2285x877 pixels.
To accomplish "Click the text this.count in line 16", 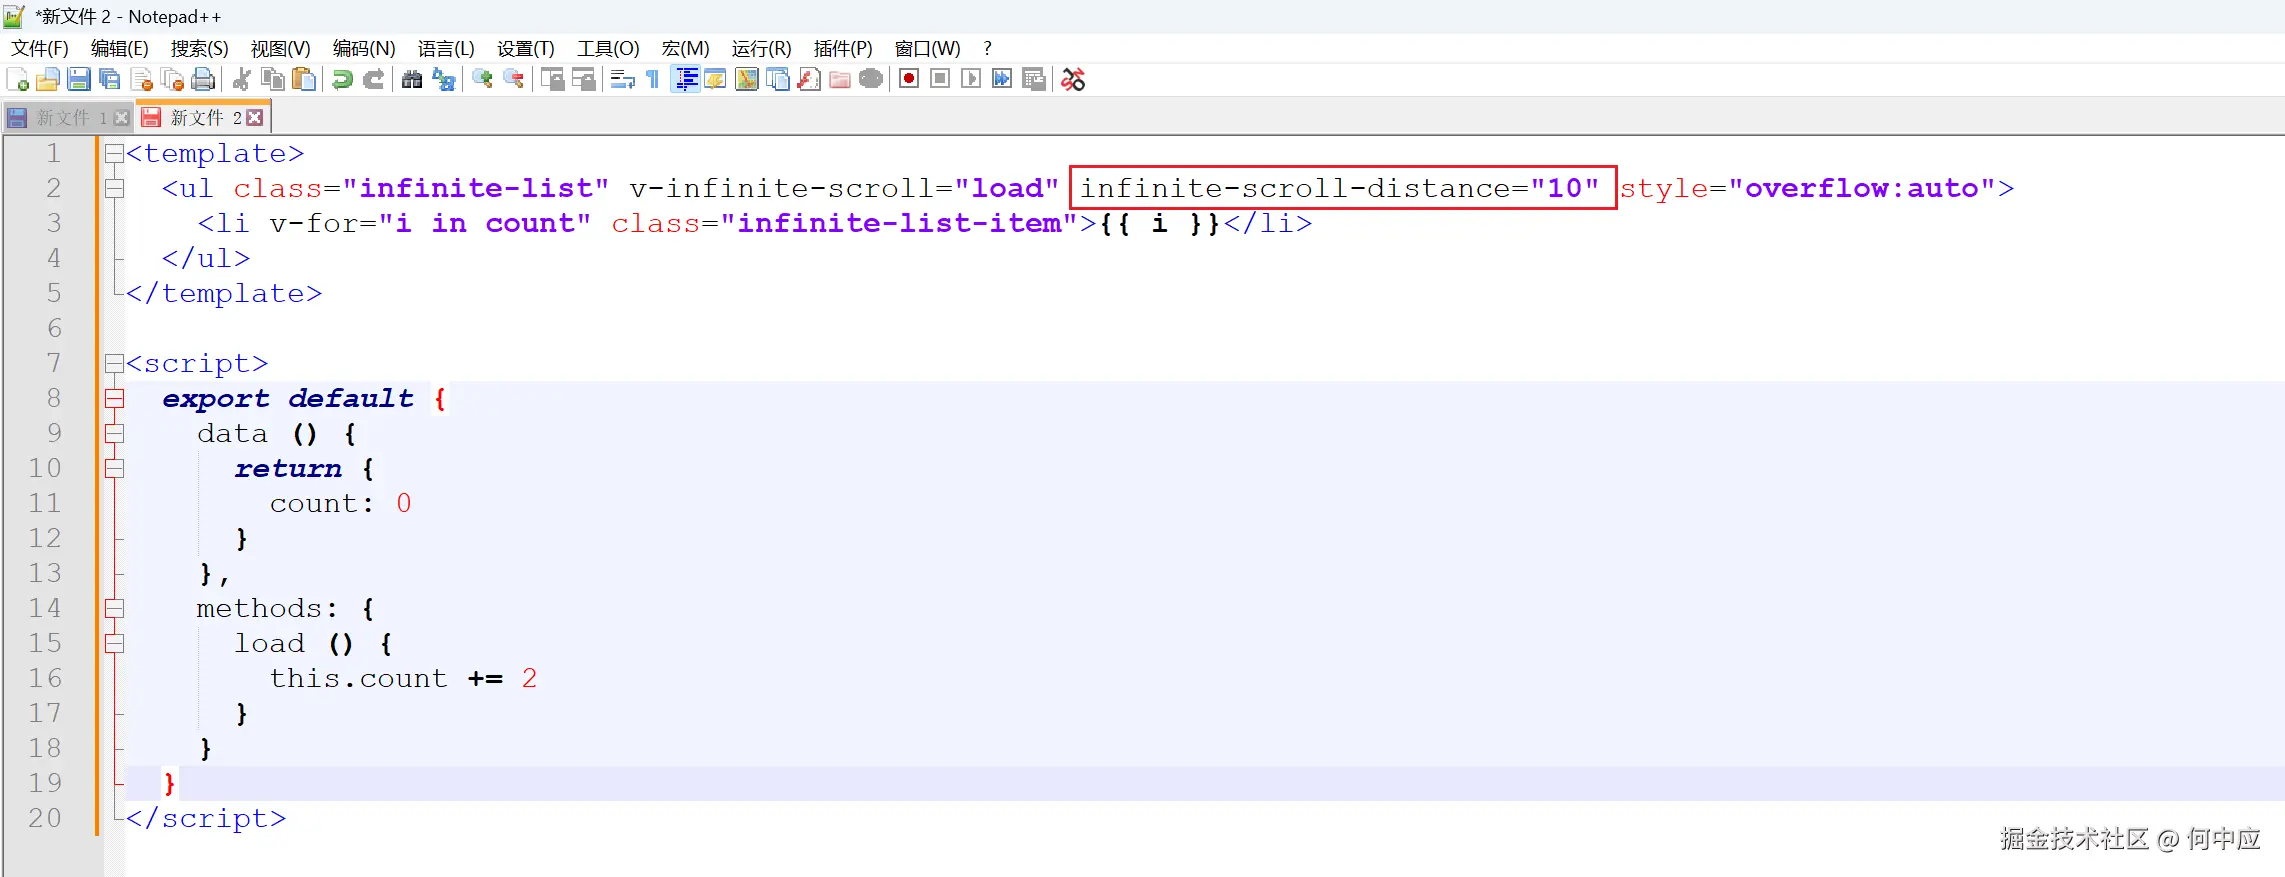I will click(x=358, y=678).
